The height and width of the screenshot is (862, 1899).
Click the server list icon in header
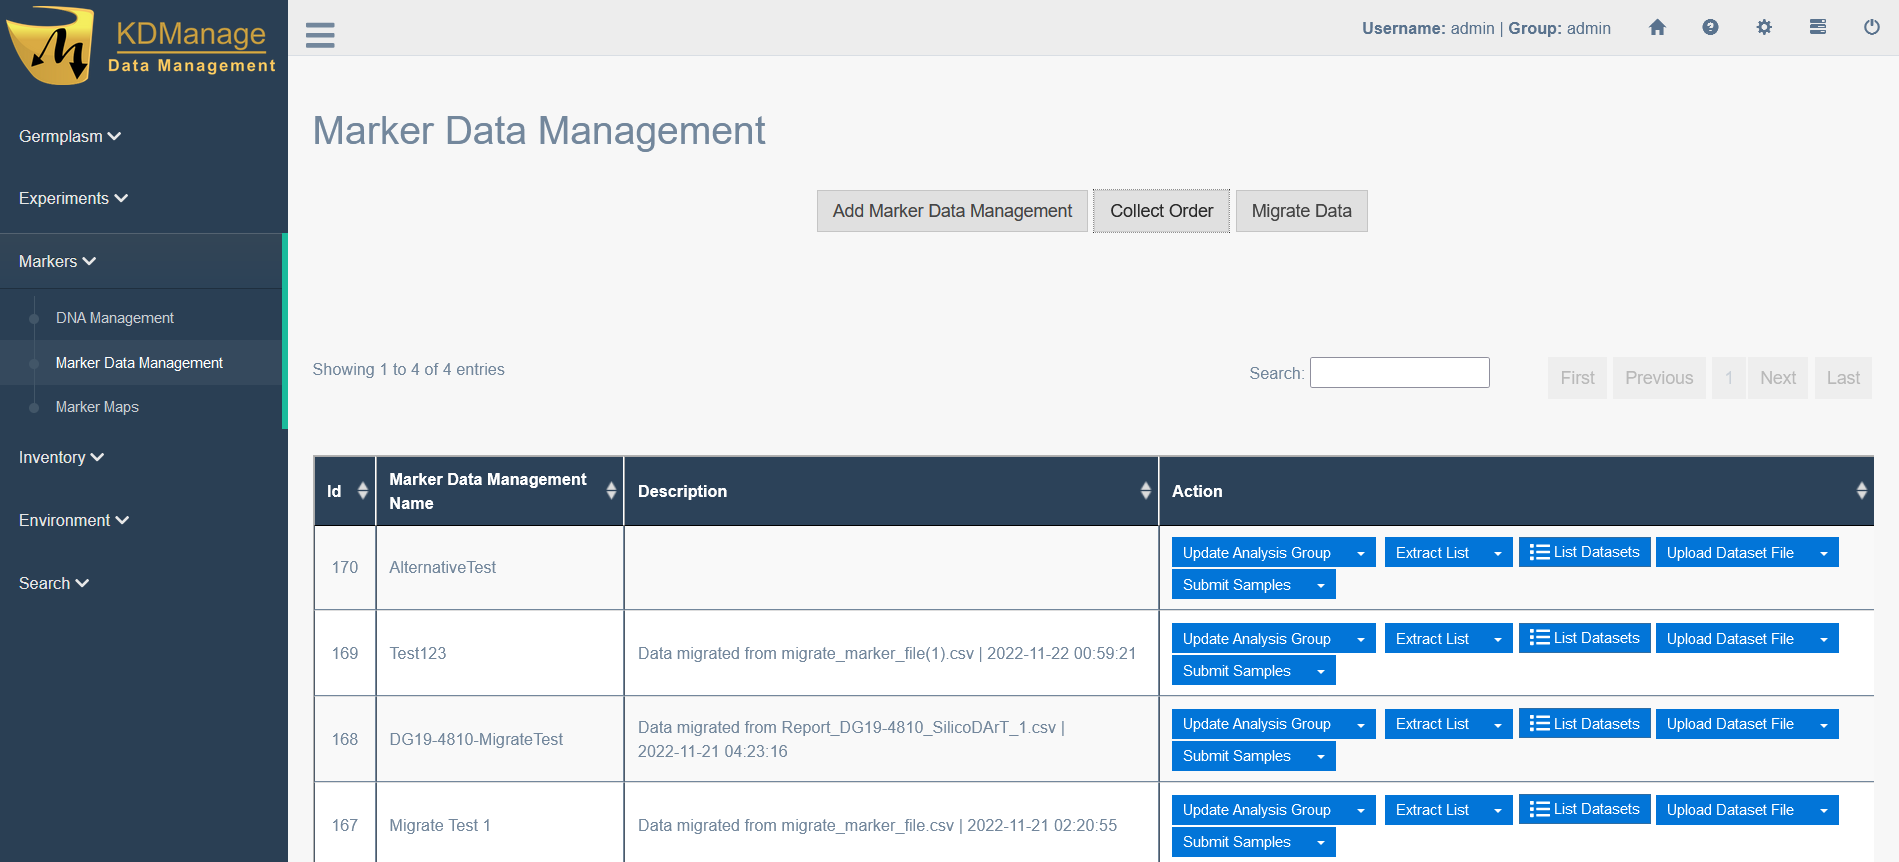point(1818,28)
